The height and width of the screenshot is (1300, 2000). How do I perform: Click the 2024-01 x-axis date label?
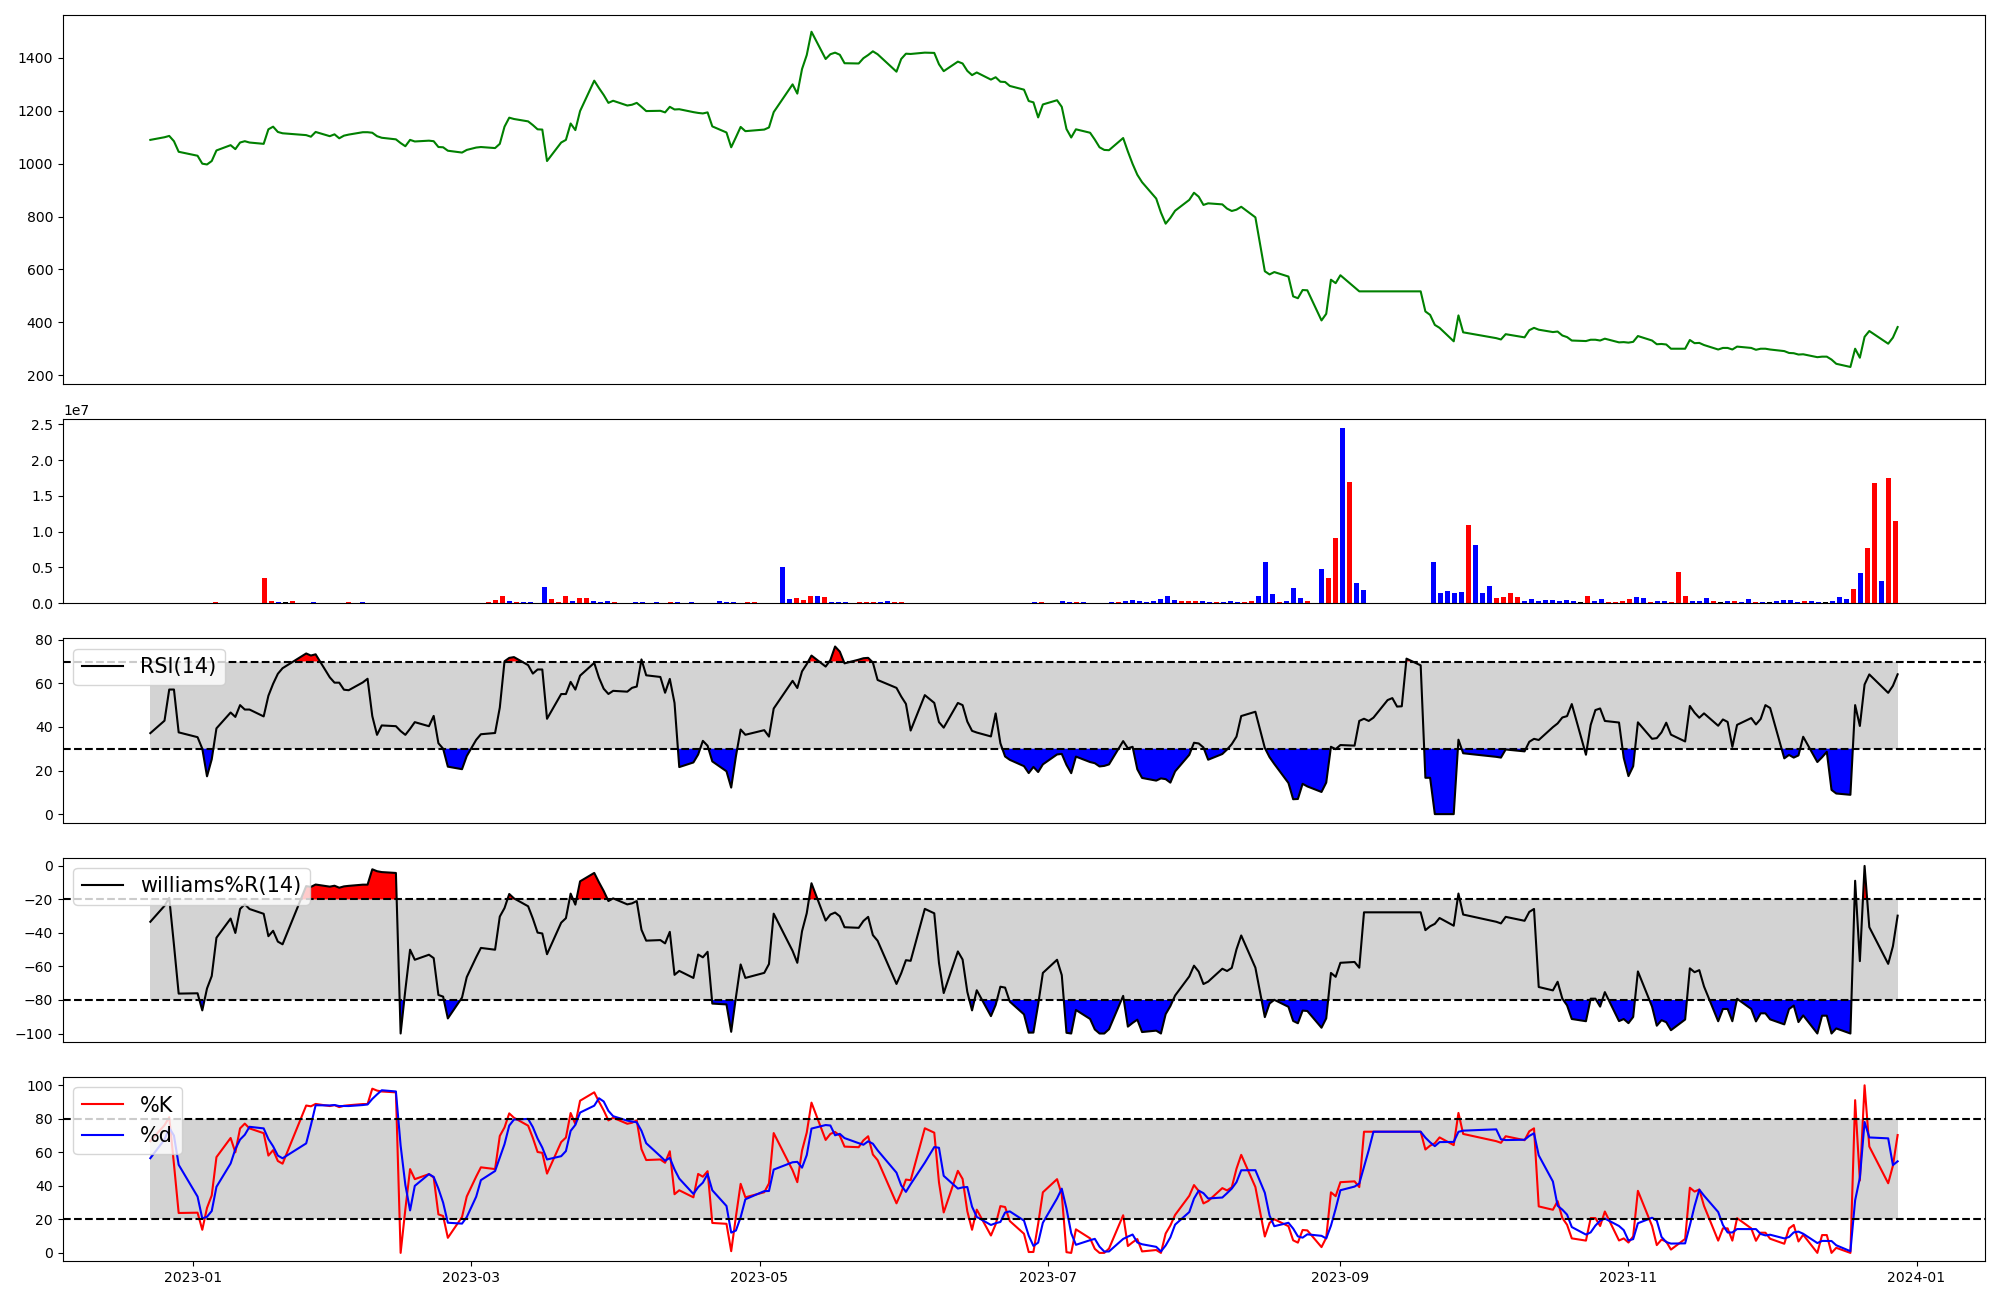[1917, 1277]
